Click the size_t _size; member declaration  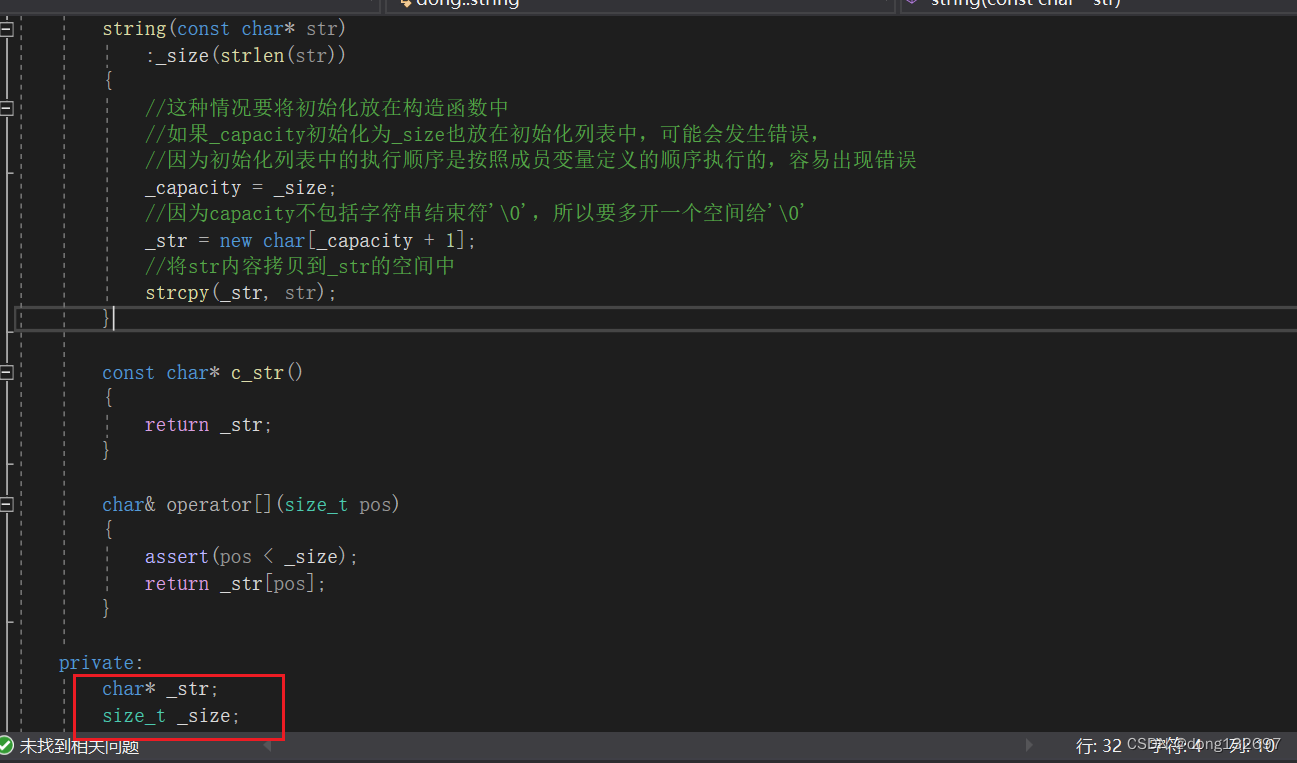point(171,716)
